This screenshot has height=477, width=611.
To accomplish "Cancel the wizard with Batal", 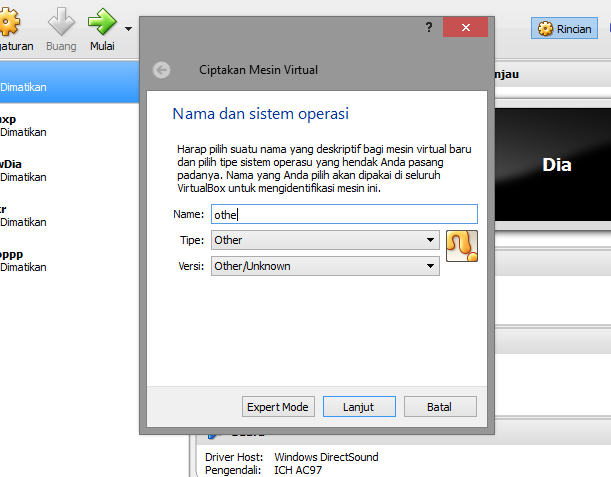I will pos(440,407).
